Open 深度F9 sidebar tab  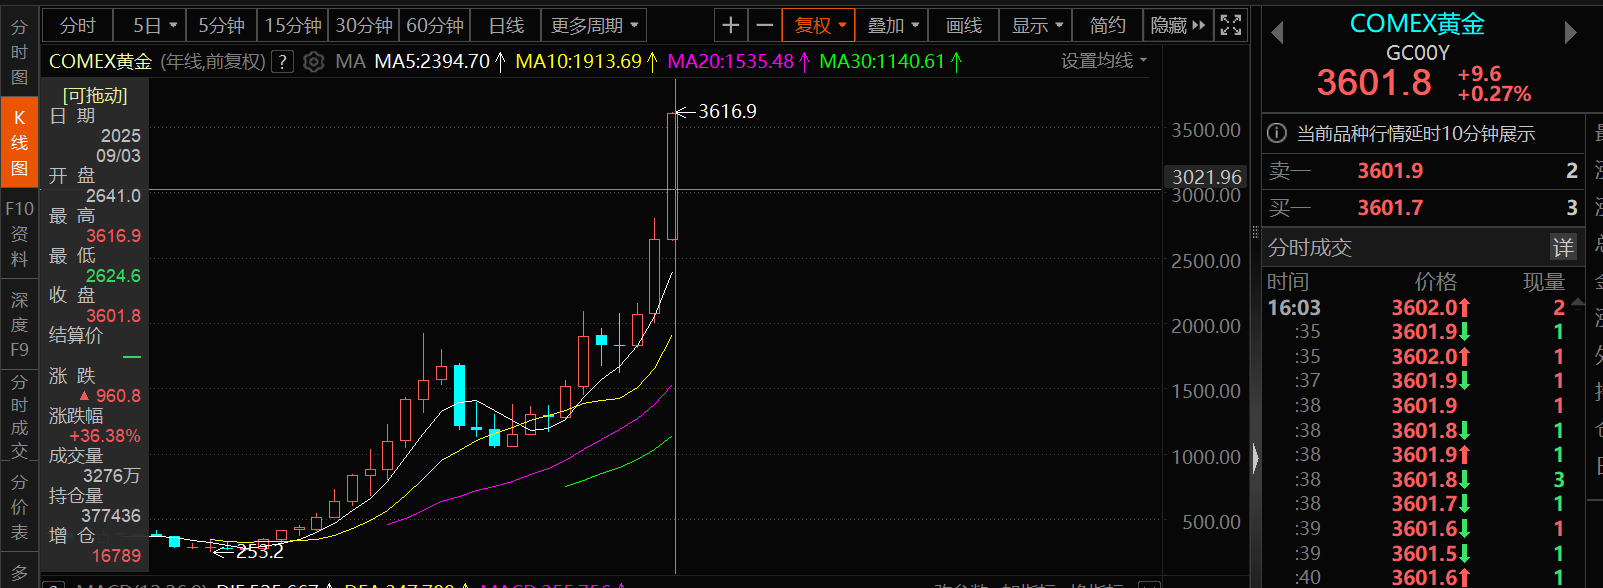point(19,324)
